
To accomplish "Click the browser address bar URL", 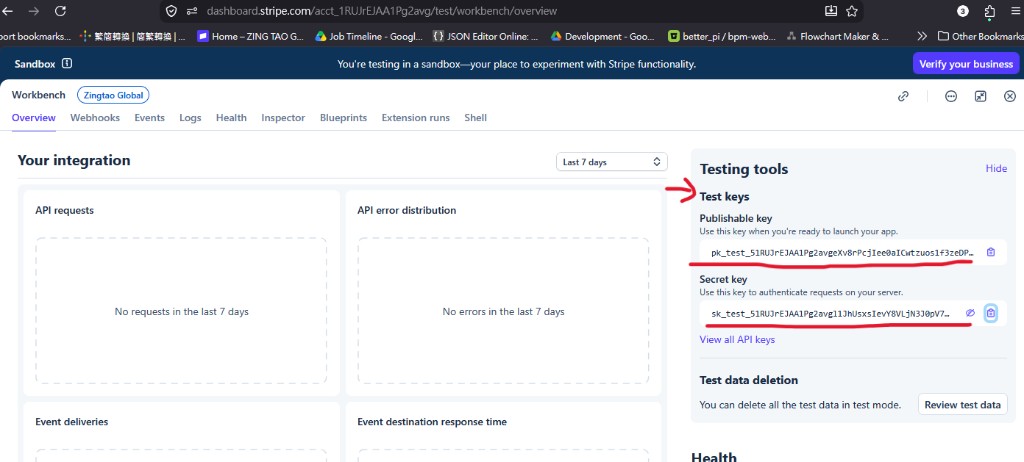I will coord(382,11).
